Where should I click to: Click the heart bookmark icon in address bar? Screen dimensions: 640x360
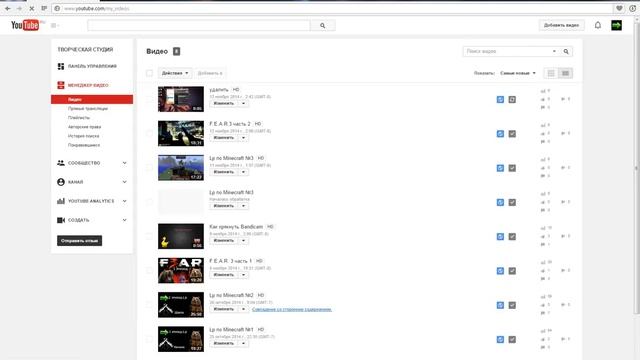point(619,8)
